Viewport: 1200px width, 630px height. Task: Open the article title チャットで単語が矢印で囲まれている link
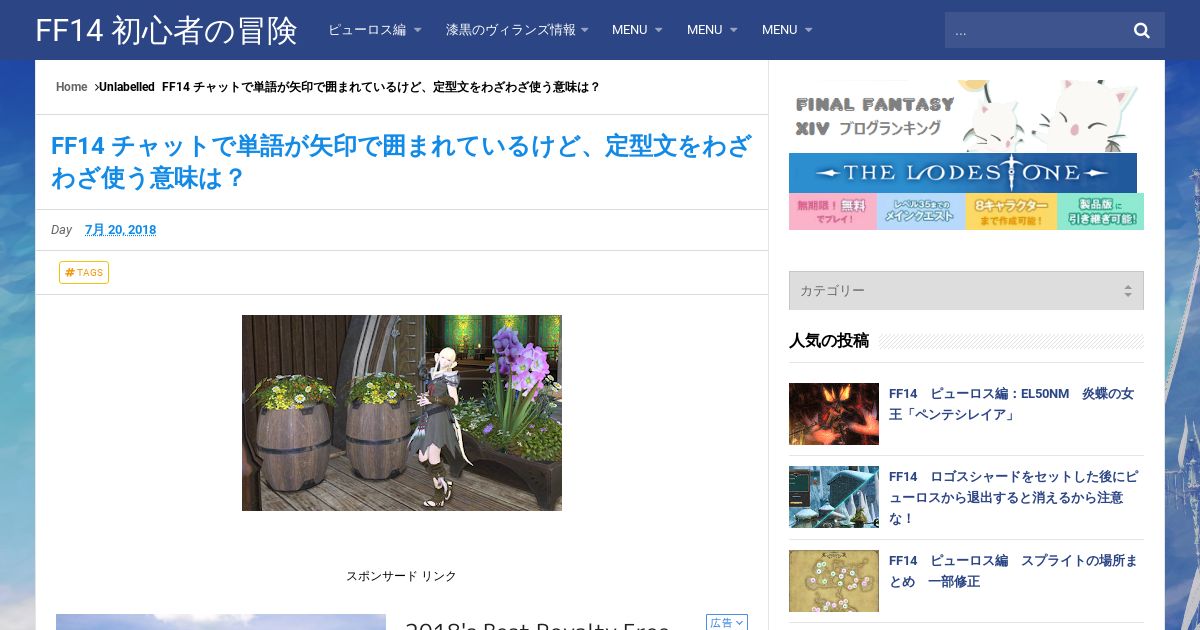401,162
